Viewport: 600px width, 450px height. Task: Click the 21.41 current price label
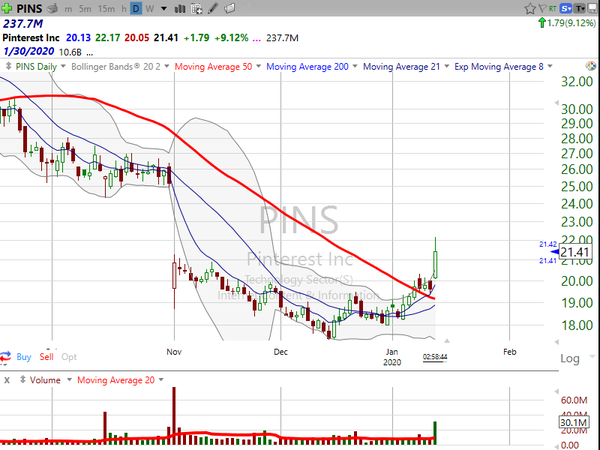[x=574, y=252]
